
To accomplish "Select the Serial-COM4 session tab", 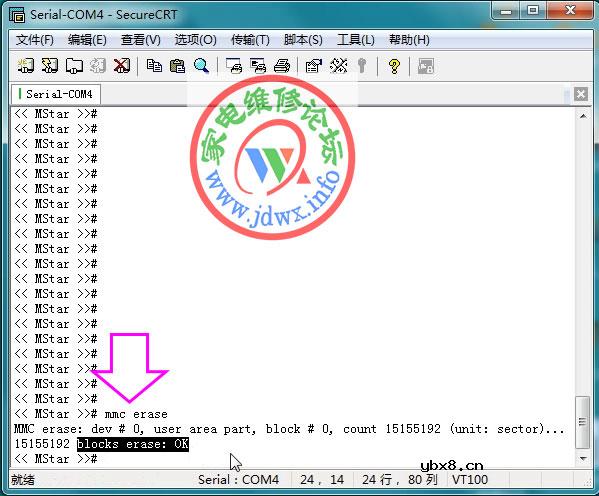I will [56, 94].
